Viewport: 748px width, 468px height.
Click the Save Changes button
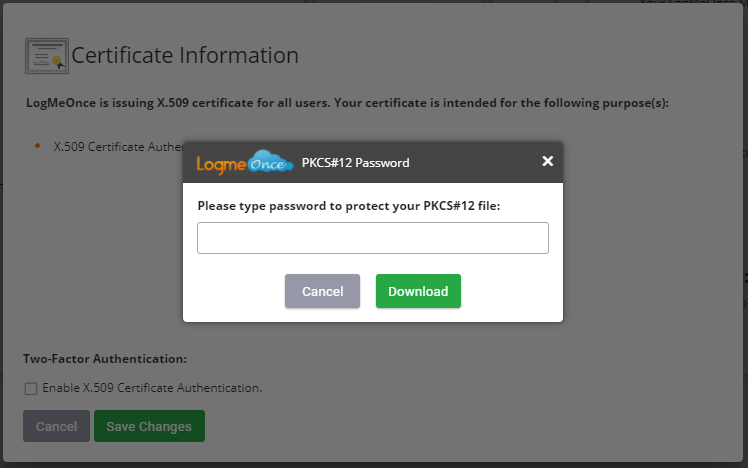[x=149, y=426]
